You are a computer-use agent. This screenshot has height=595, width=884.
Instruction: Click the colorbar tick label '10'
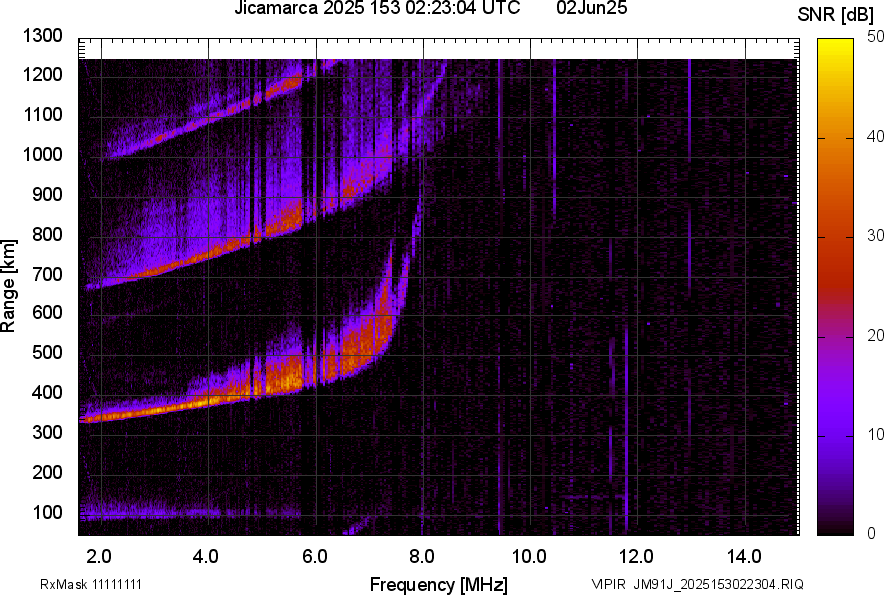point(876,434)
